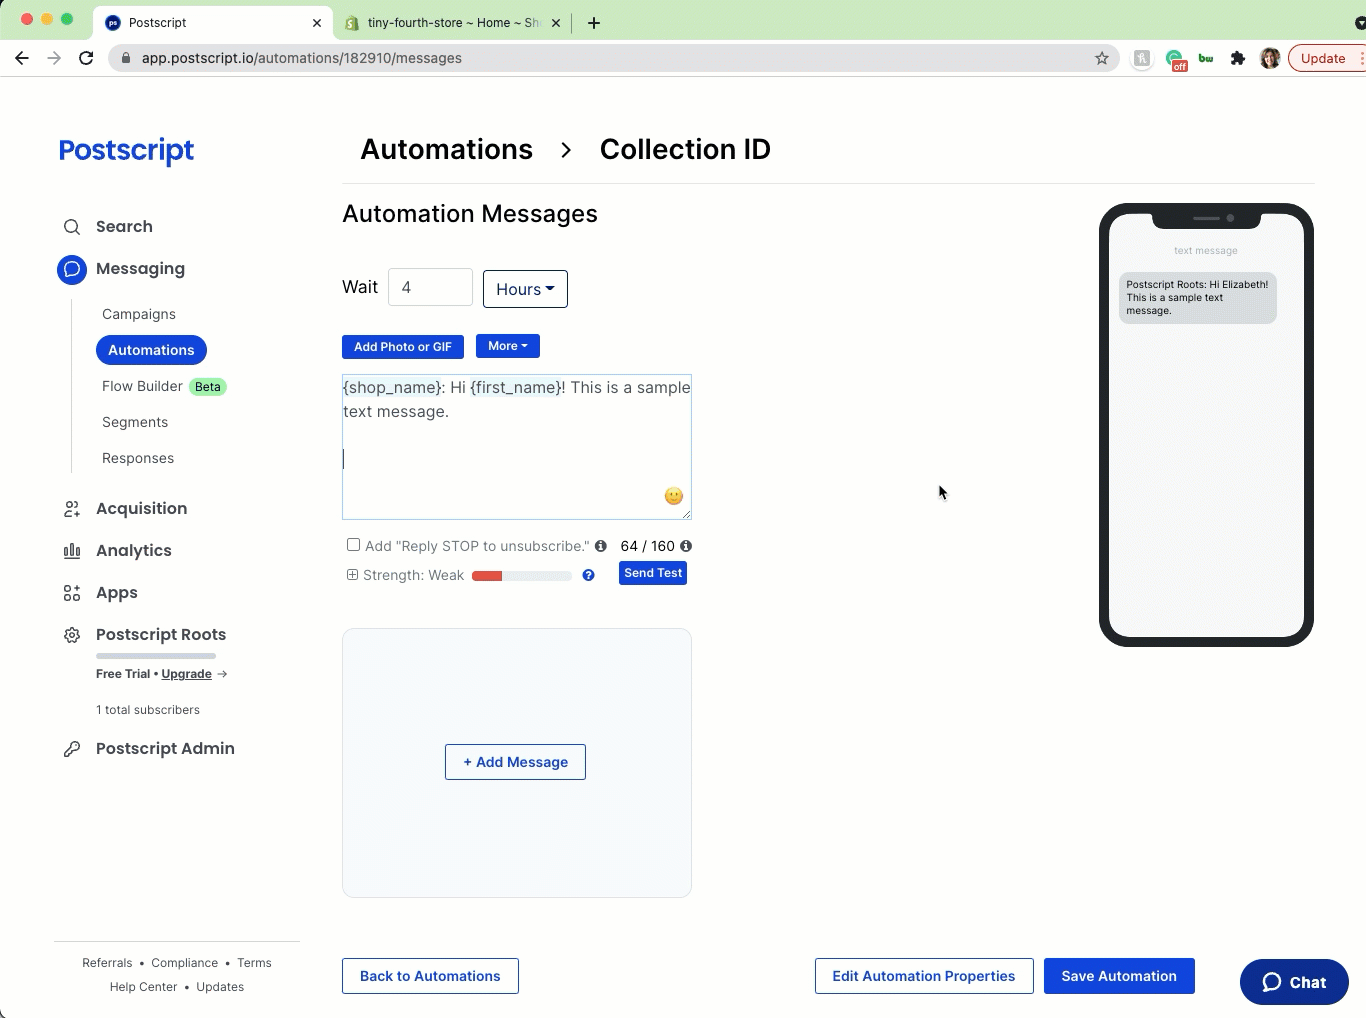1366x1018 pixels.
Task: Open Analytics section
Action: coord(134,551)
